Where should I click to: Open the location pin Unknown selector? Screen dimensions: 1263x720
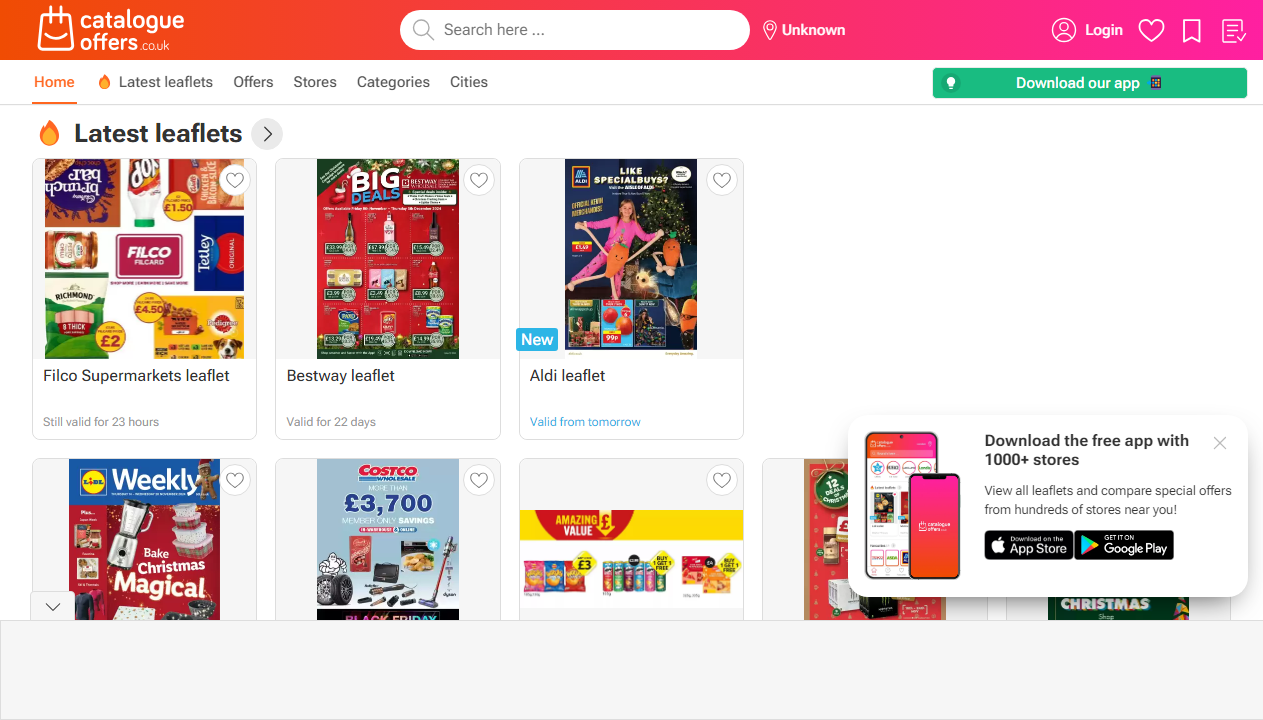click(804, 30)
